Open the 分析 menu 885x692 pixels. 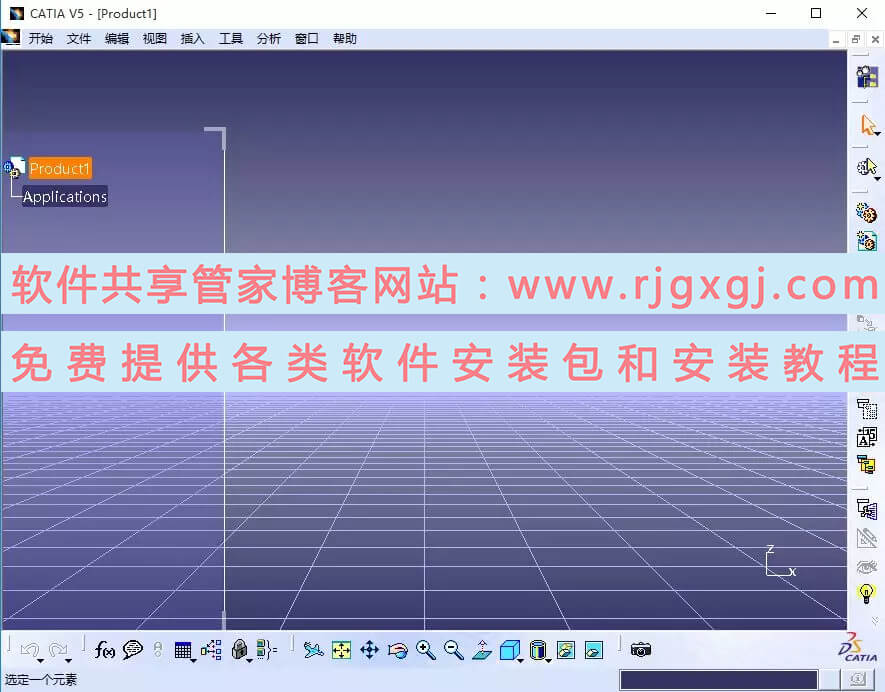click(x=269, y=38)
